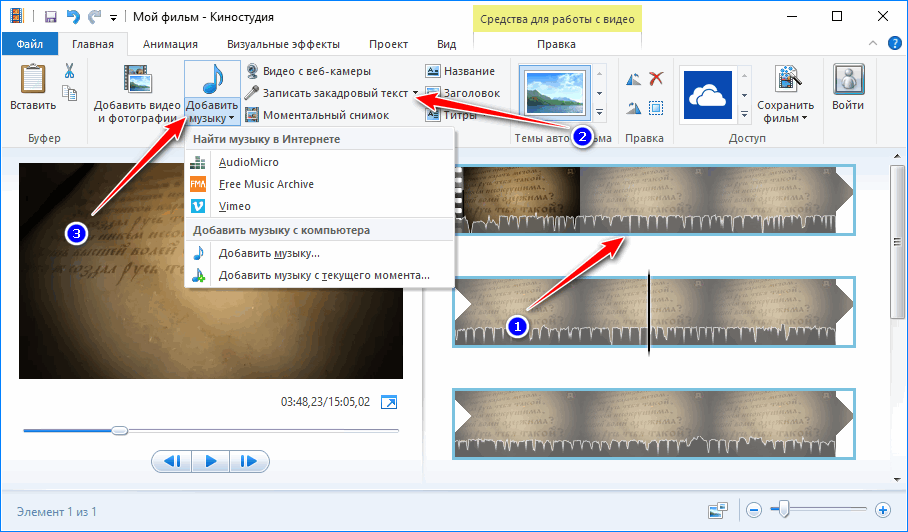Switch to the Вид tab
This screenshot has width=908, height=532.
446,44
